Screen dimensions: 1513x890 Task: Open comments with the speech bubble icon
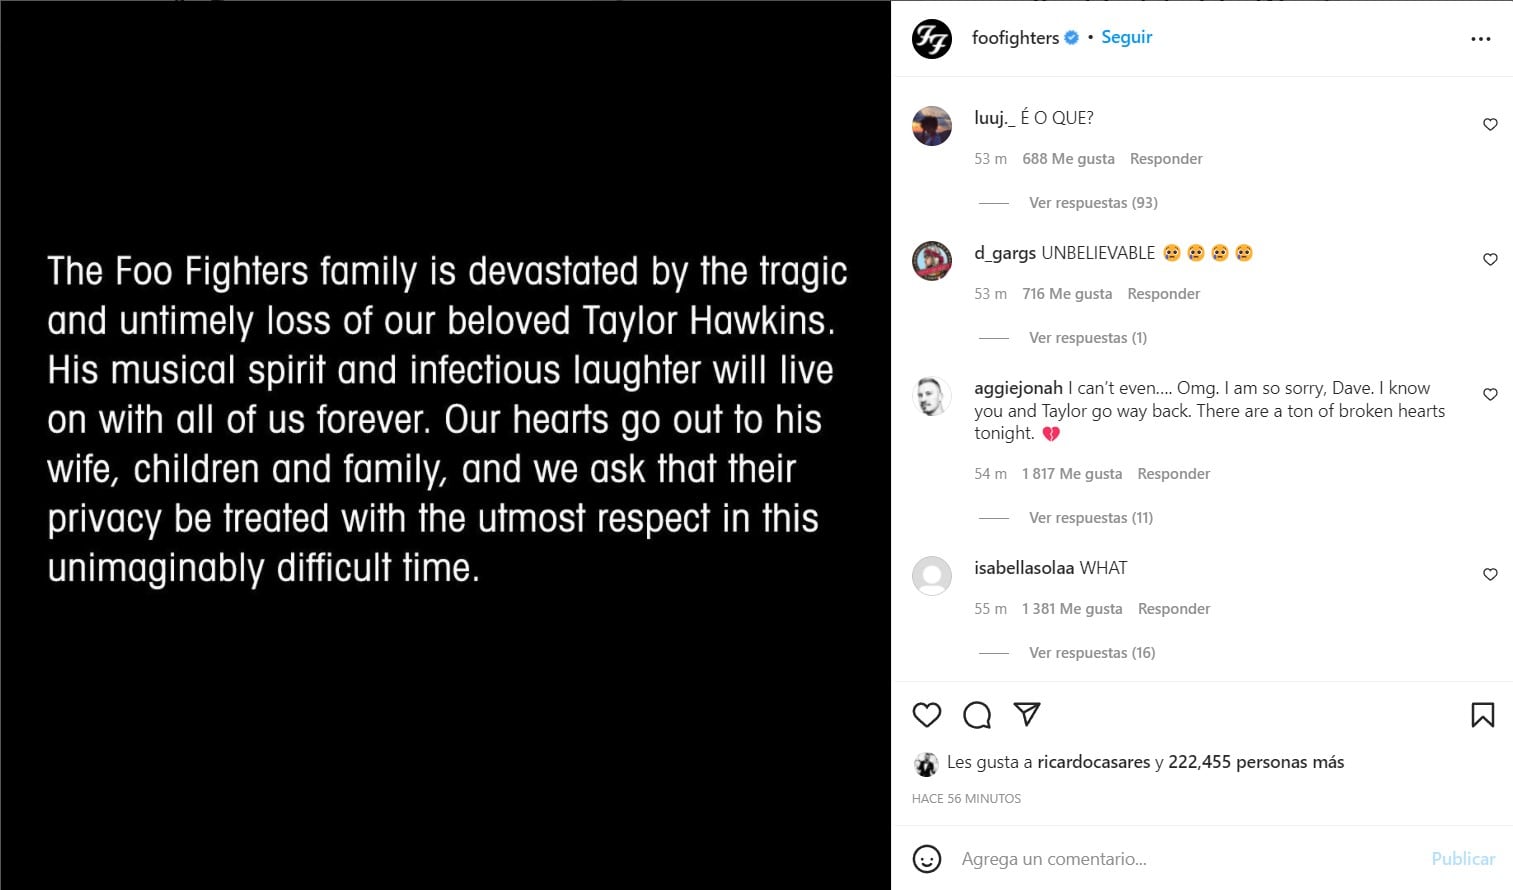pos(977,715)
